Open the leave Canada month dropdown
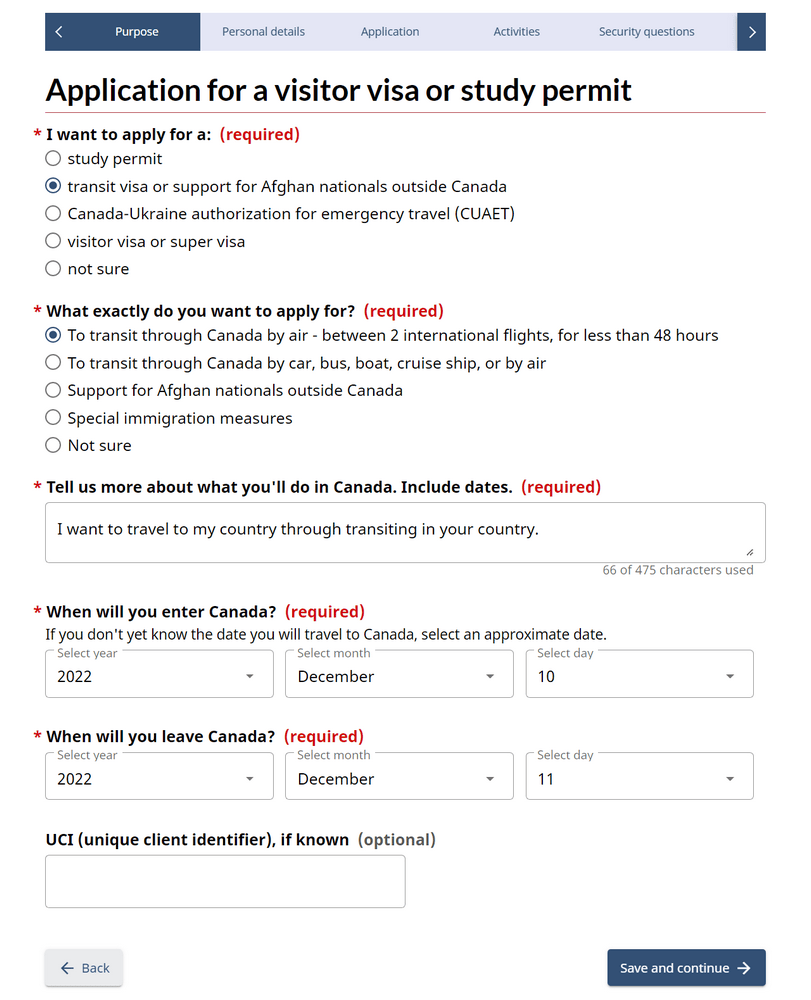This screenshot has height=1000, width=811. tap(399, 780)
